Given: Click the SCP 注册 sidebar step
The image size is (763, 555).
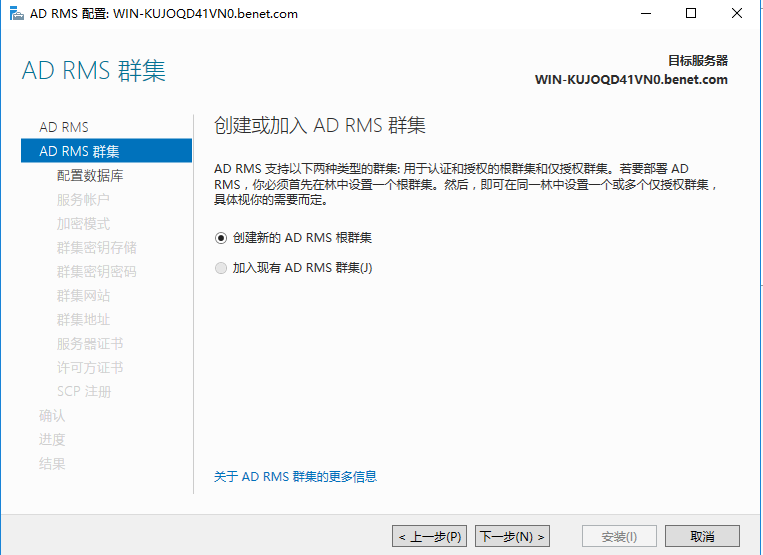Looking at the screenshot, I should click(84, 392).
